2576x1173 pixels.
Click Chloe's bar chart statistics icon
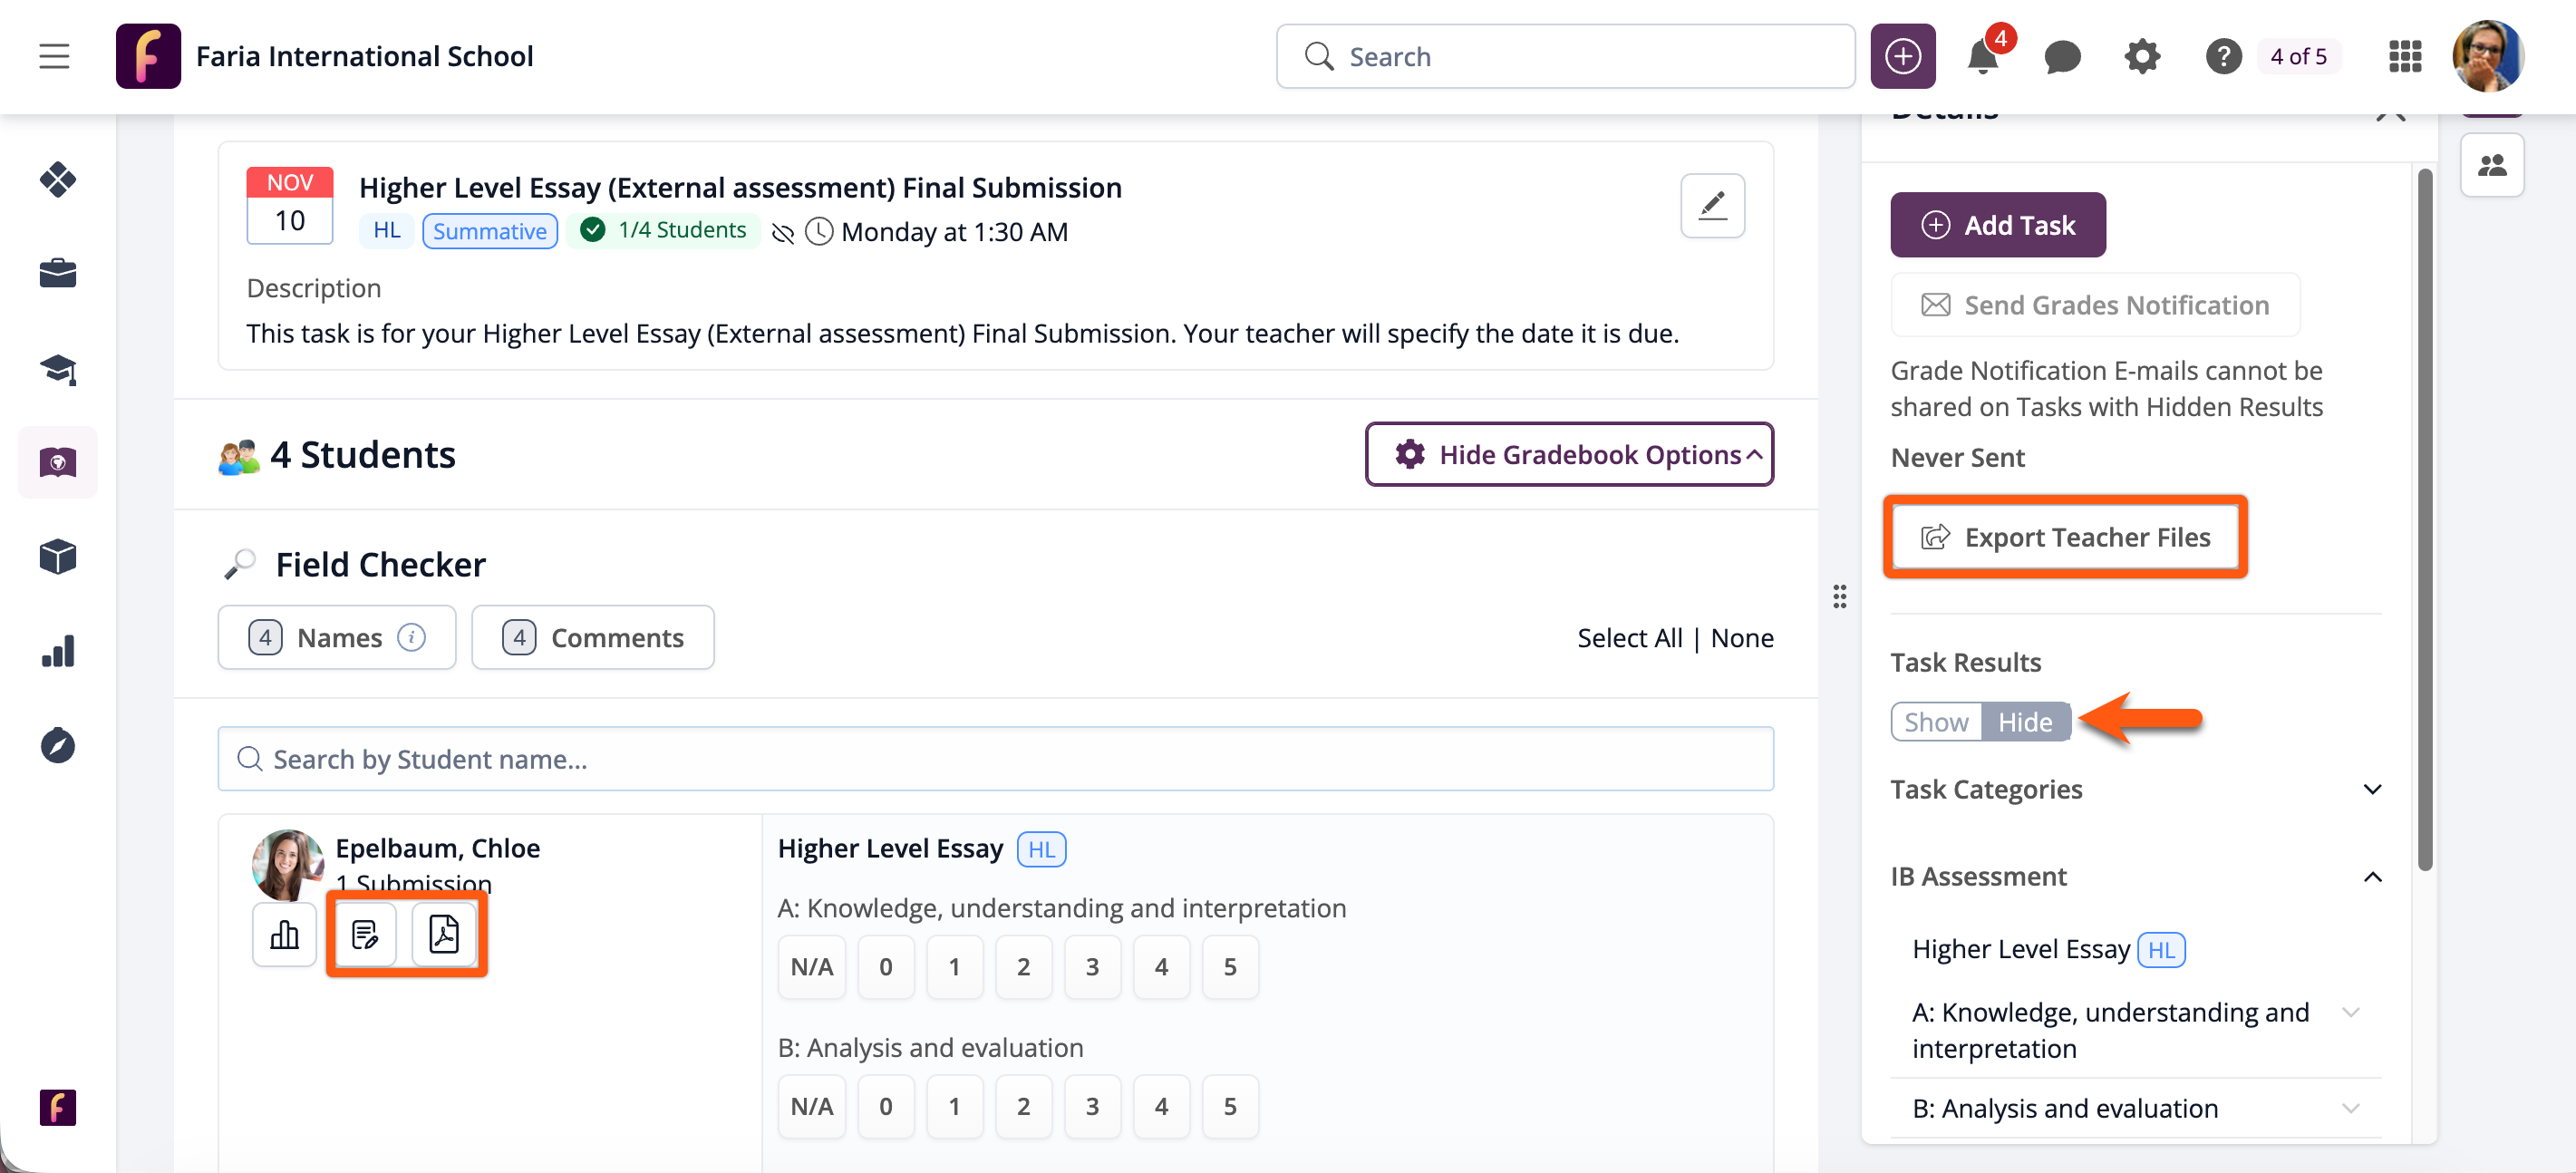point(285,934)
